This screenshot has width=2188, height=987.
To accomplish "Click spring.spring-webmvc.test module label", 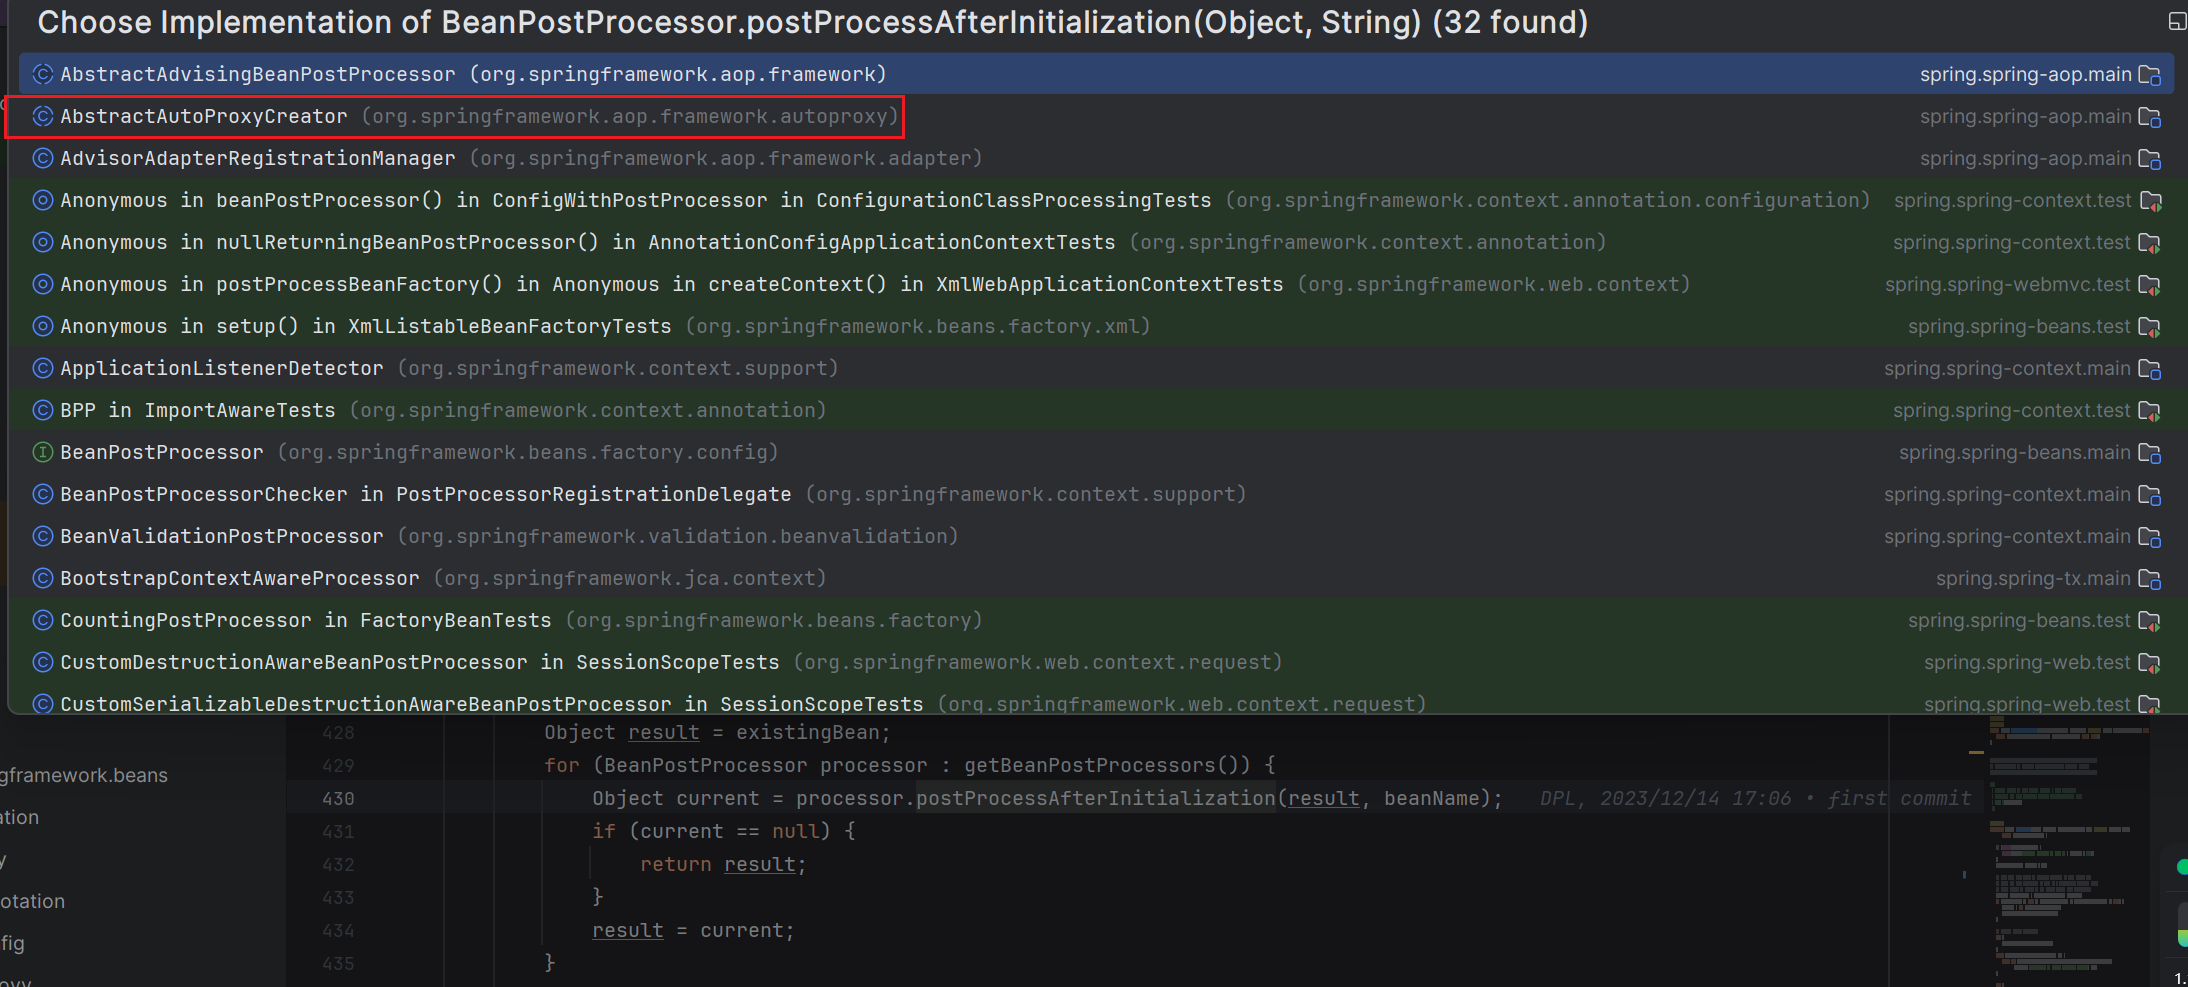I will pyautogui.click(x=2007, y=284).
